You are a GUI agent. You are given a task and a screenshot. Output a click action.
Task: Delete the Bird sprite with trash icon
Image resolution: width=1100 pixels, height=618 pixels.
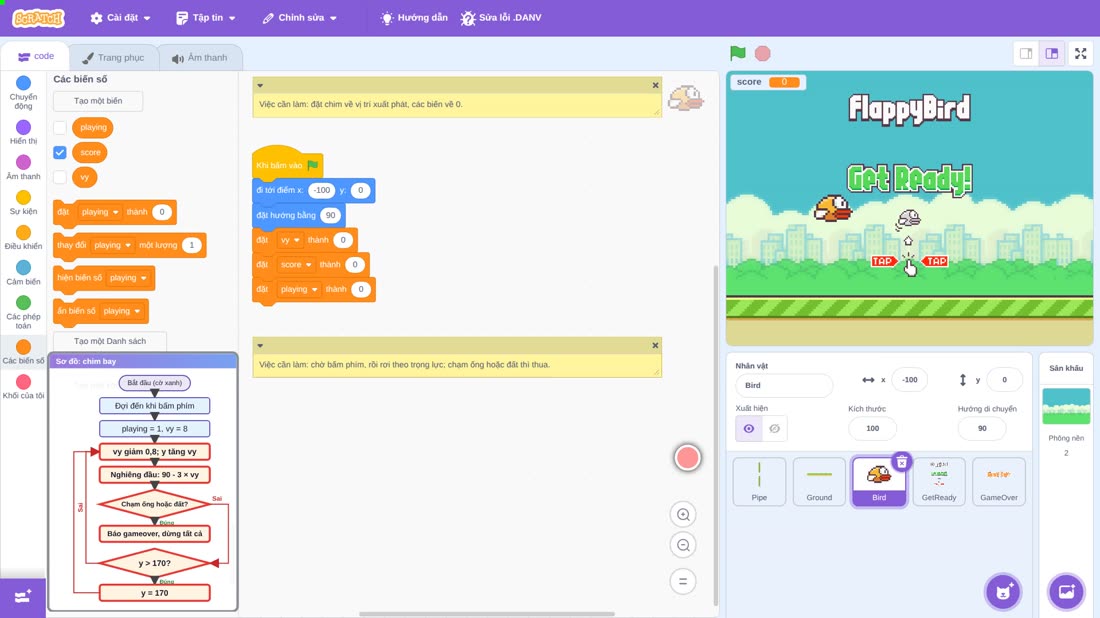point(901,462)
